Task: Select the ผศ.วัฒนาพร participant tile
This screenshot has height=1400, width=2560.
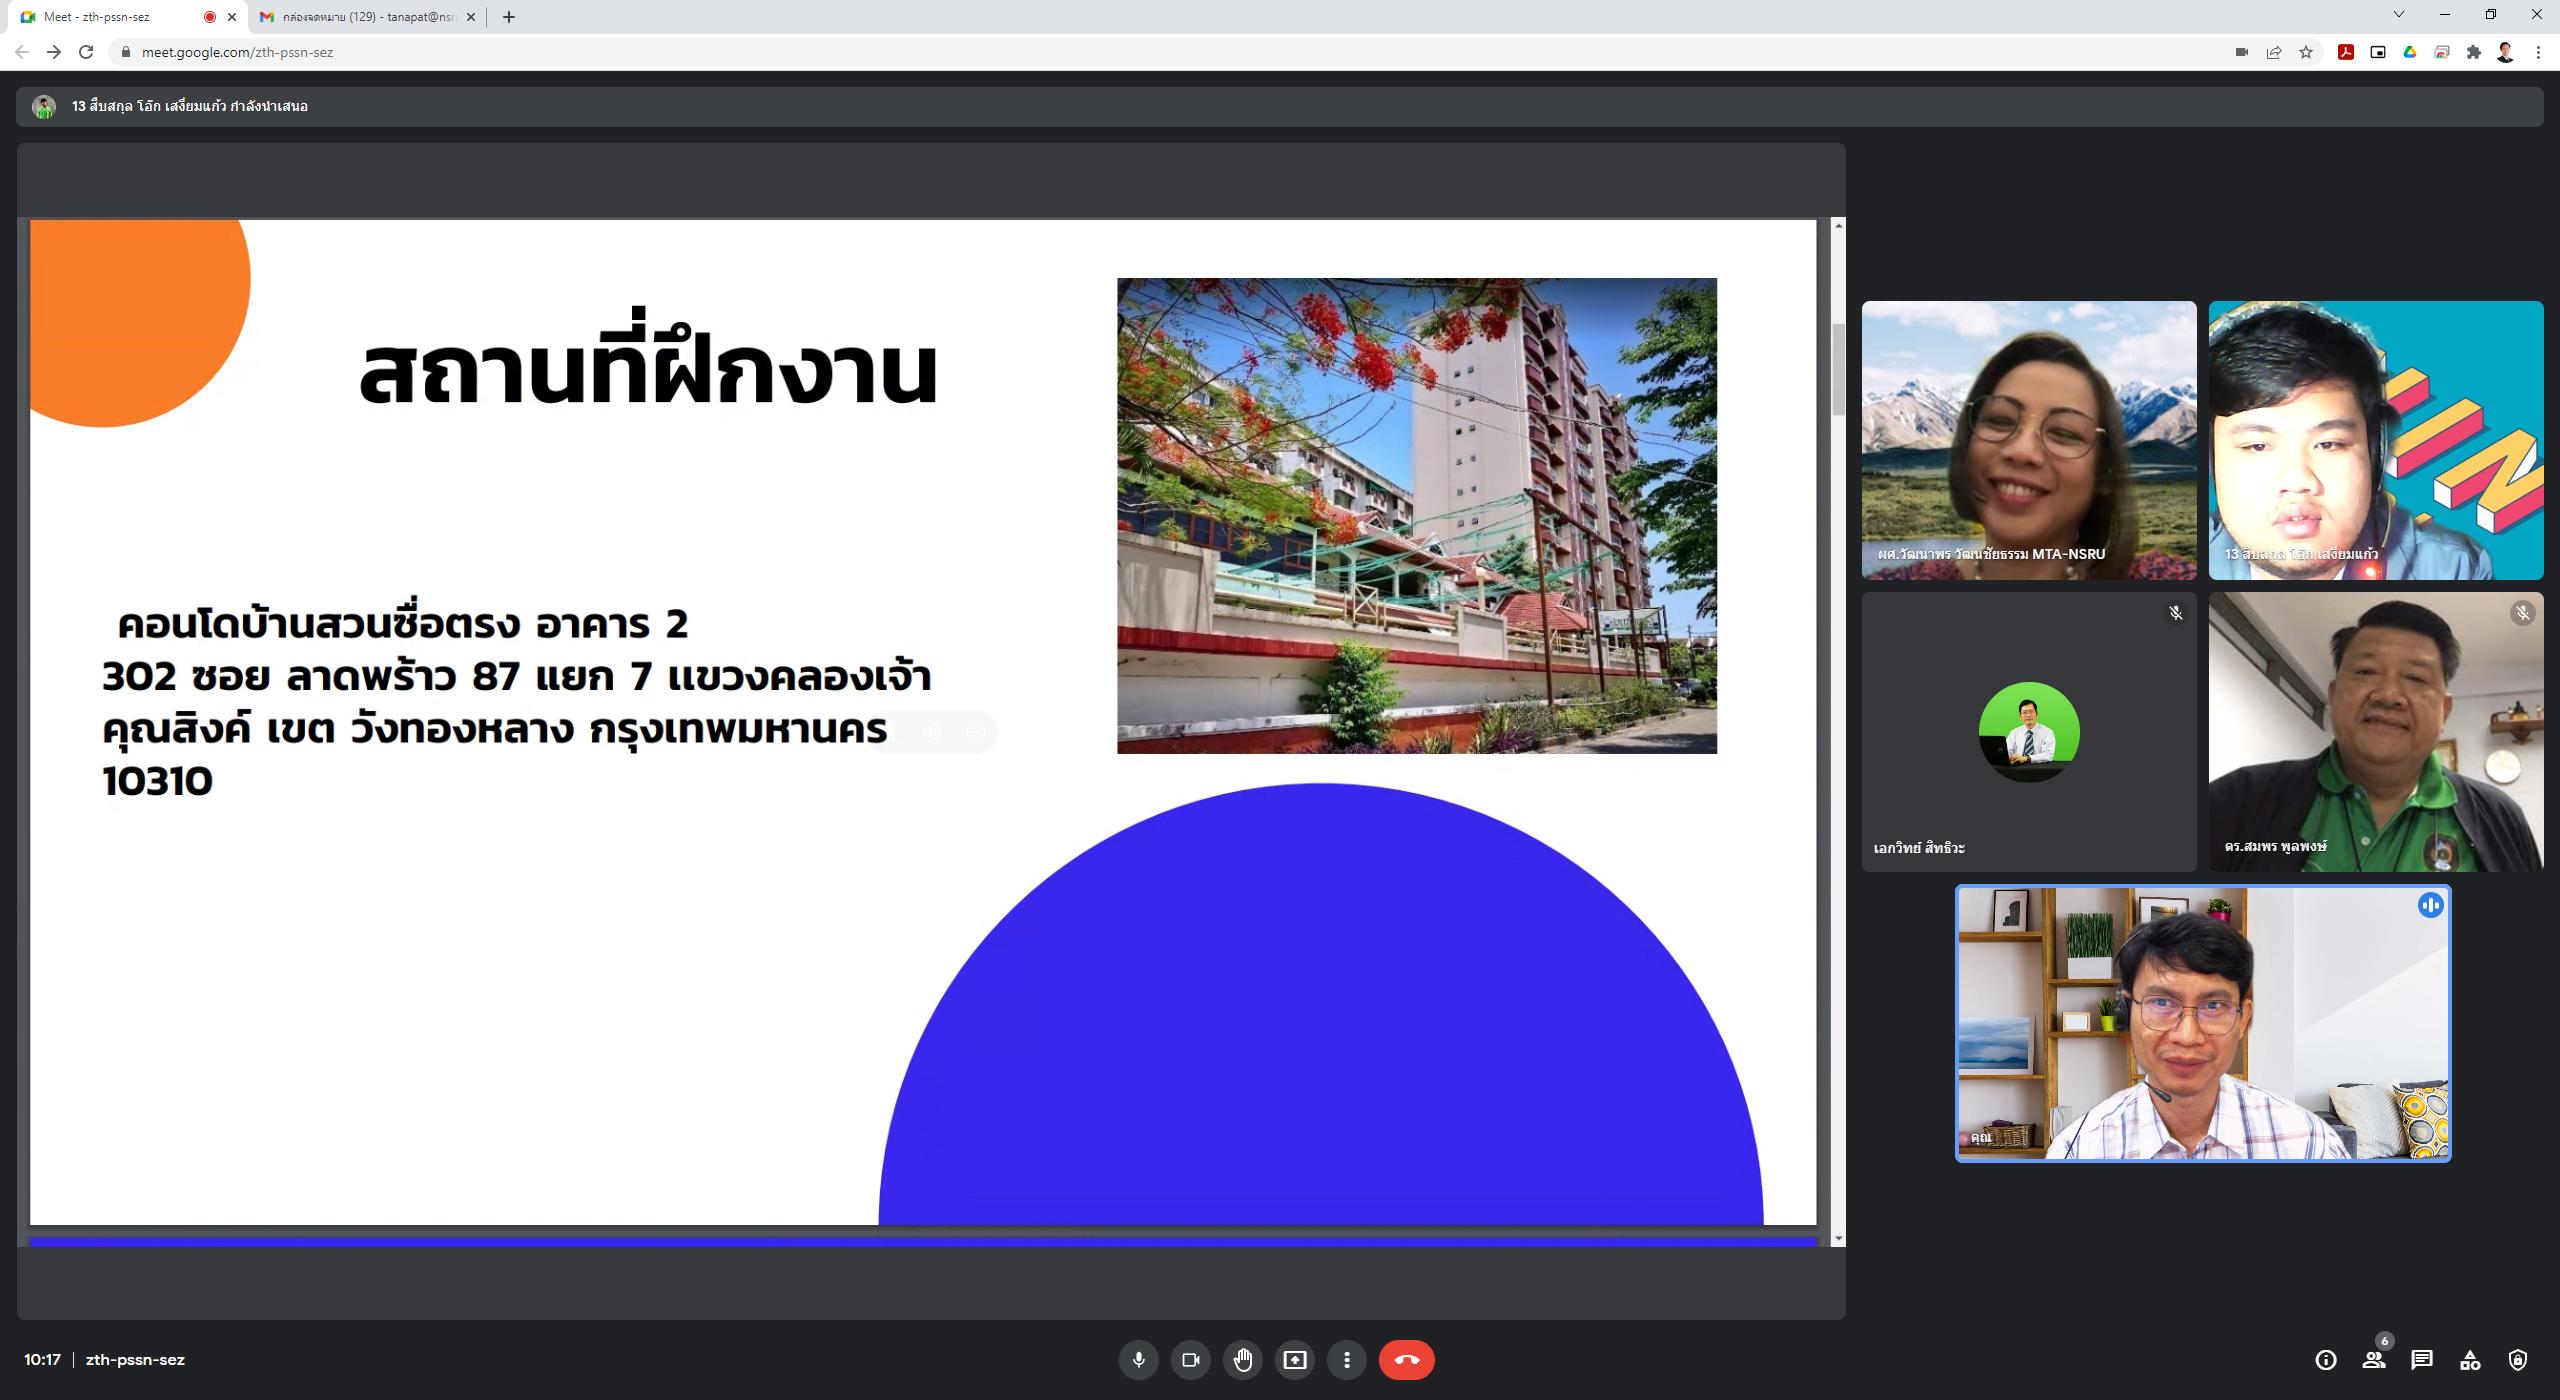Action: pyautogui.click(x=2029, y=440)
